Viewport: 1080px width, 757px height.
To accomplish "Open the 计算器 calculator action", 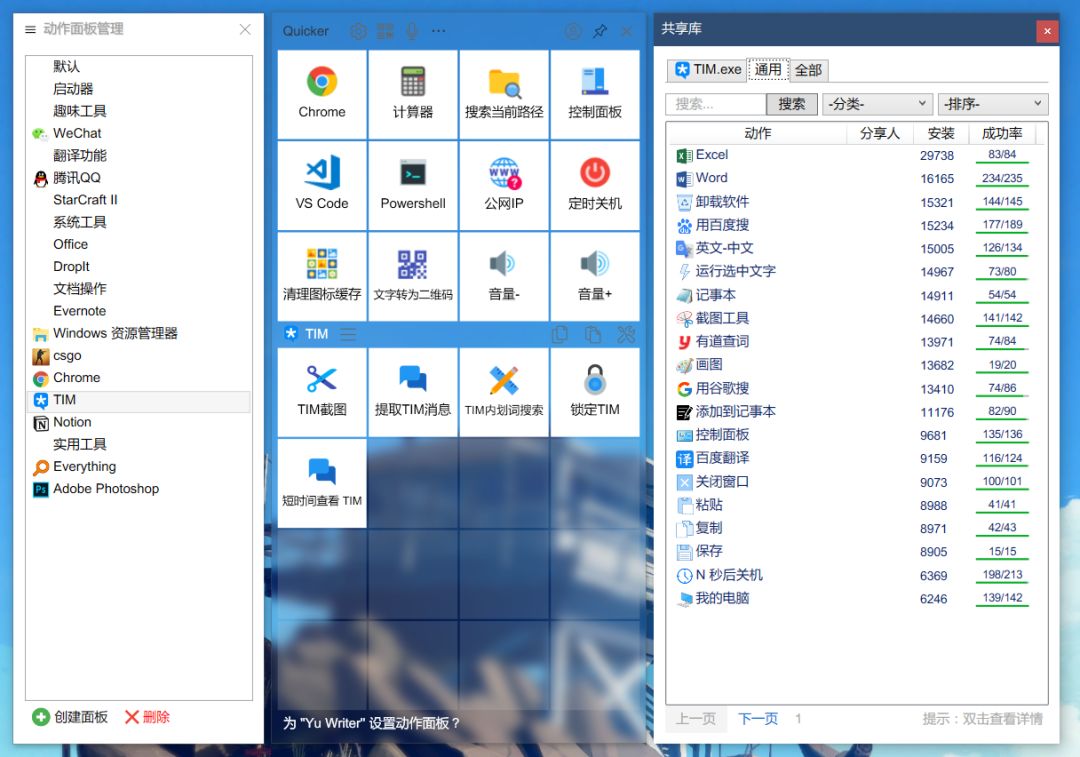I will 413,94.
